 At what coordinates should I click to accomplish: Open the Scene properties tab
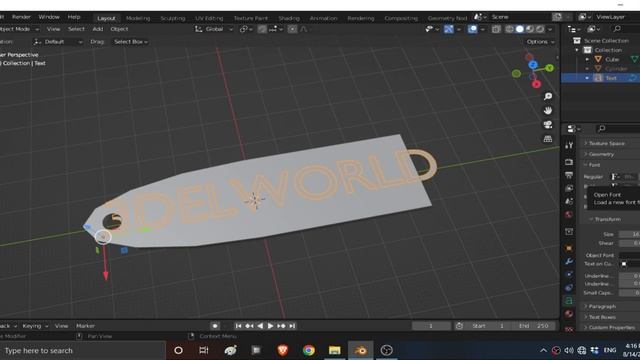(x=569, y=201)
